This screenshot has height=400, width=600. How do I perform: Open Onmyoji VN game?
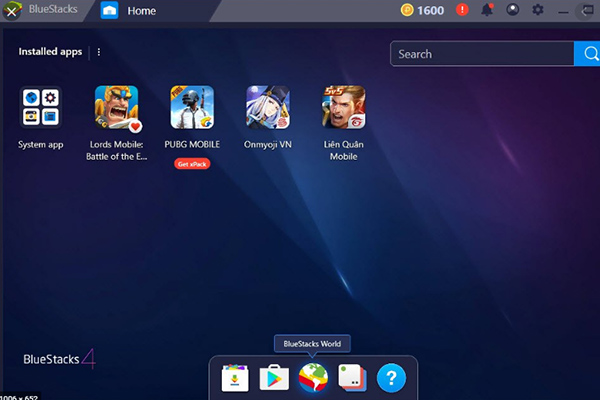coord(268,107)
